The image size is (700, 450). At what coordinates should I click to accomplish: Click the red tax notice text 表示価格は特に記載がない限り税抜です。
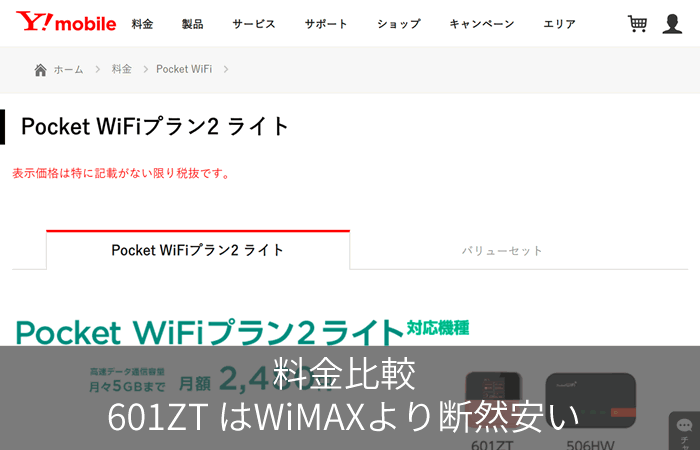pyautogui.click(x=121, y=173)
